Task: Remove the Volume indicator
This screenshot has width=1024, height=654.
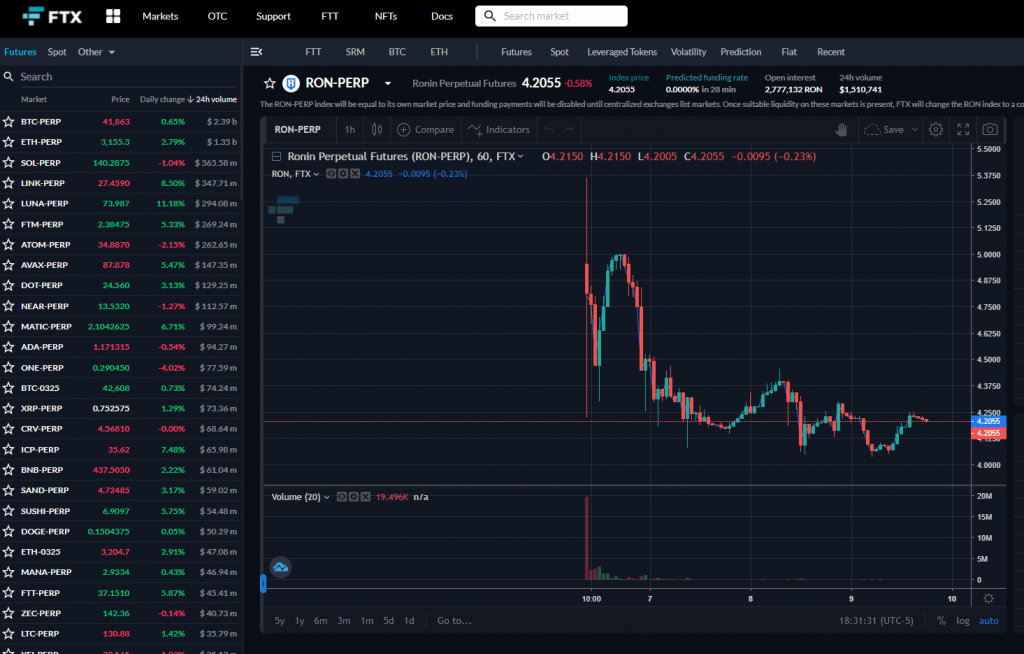Action: pos(365,497)
